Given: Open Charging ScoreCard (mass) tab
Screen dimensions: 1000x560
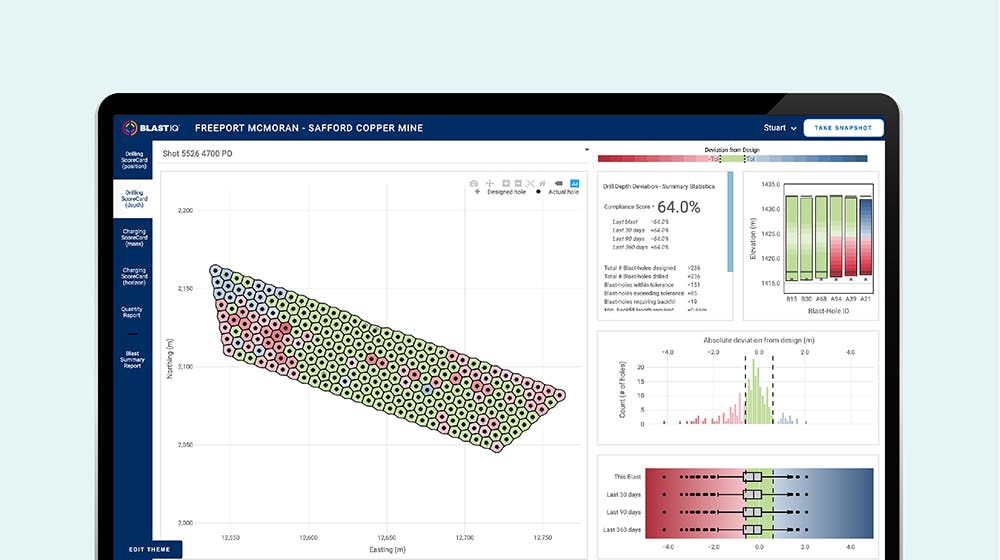Looking at the screenshot, I should [x=133, y=237].
